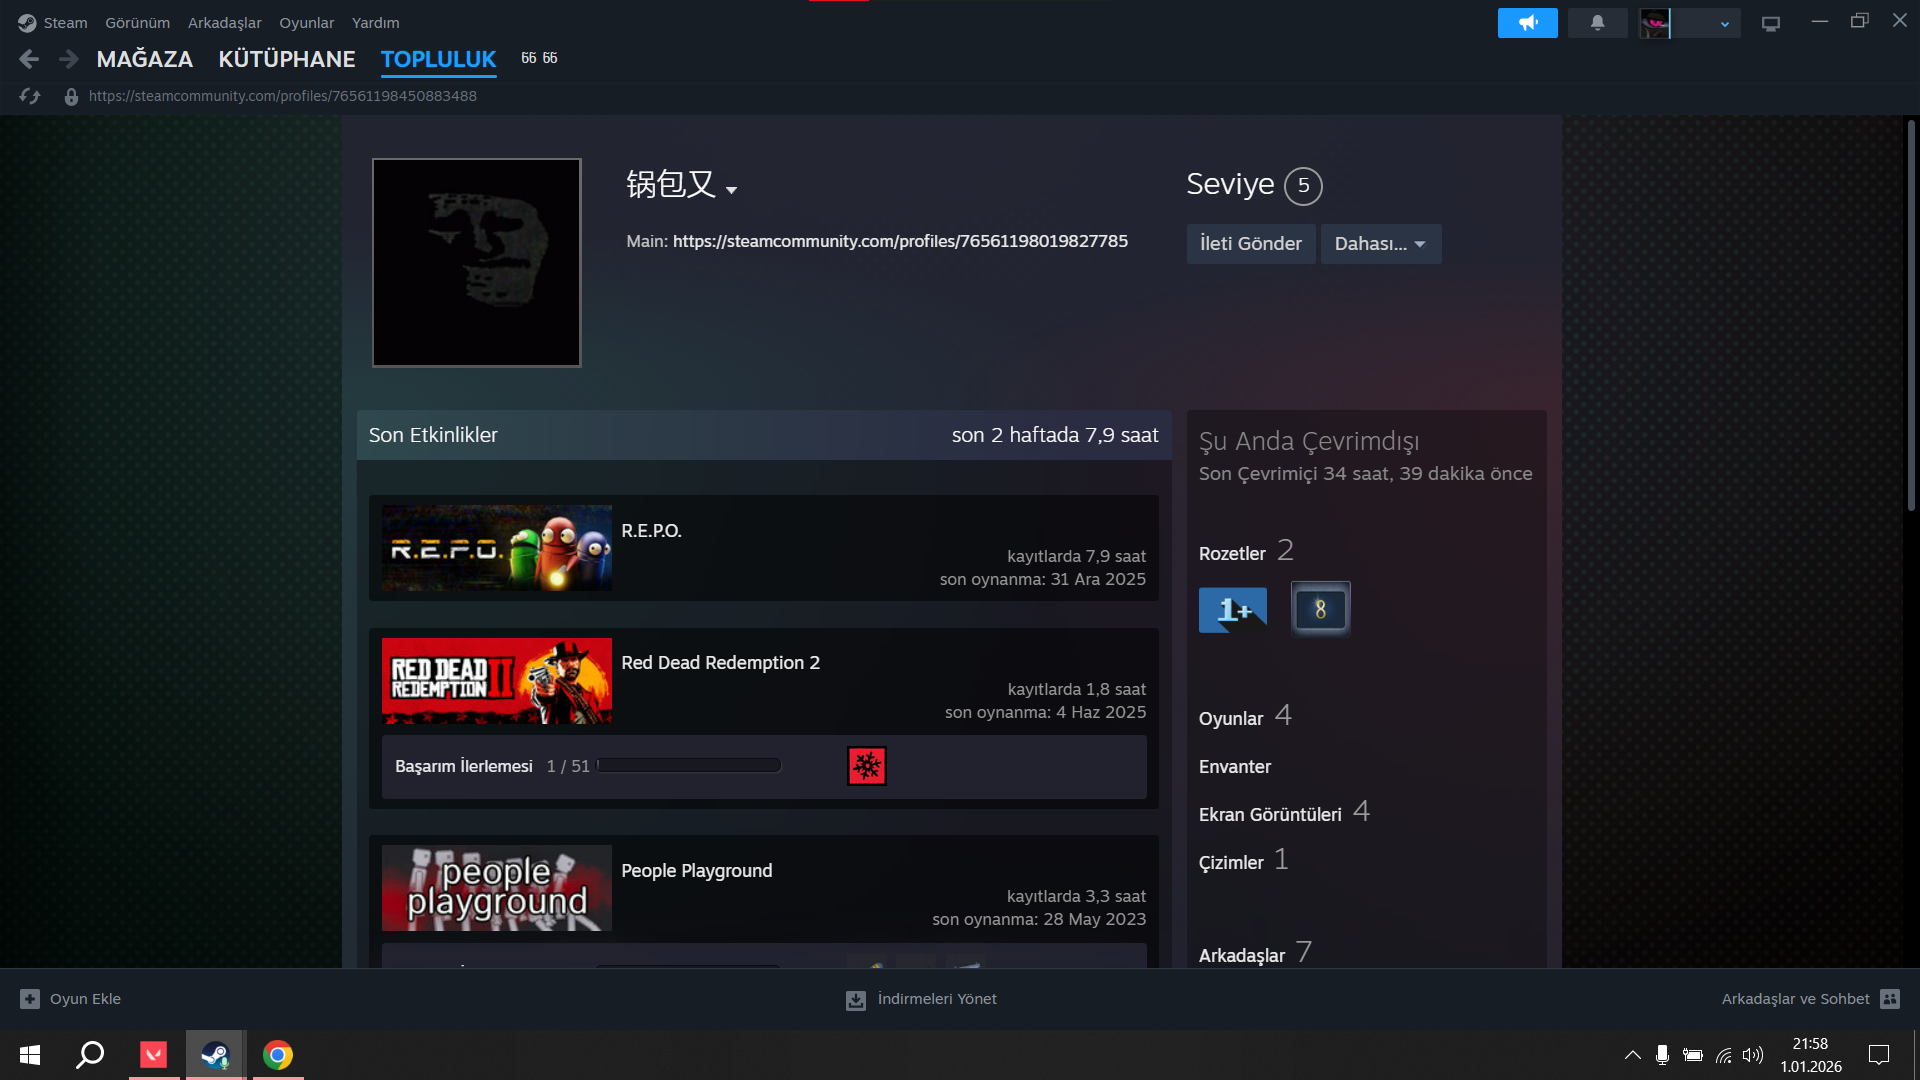Open the Envanter link
1920x1080 pixels.
(x=1235, y=767)
